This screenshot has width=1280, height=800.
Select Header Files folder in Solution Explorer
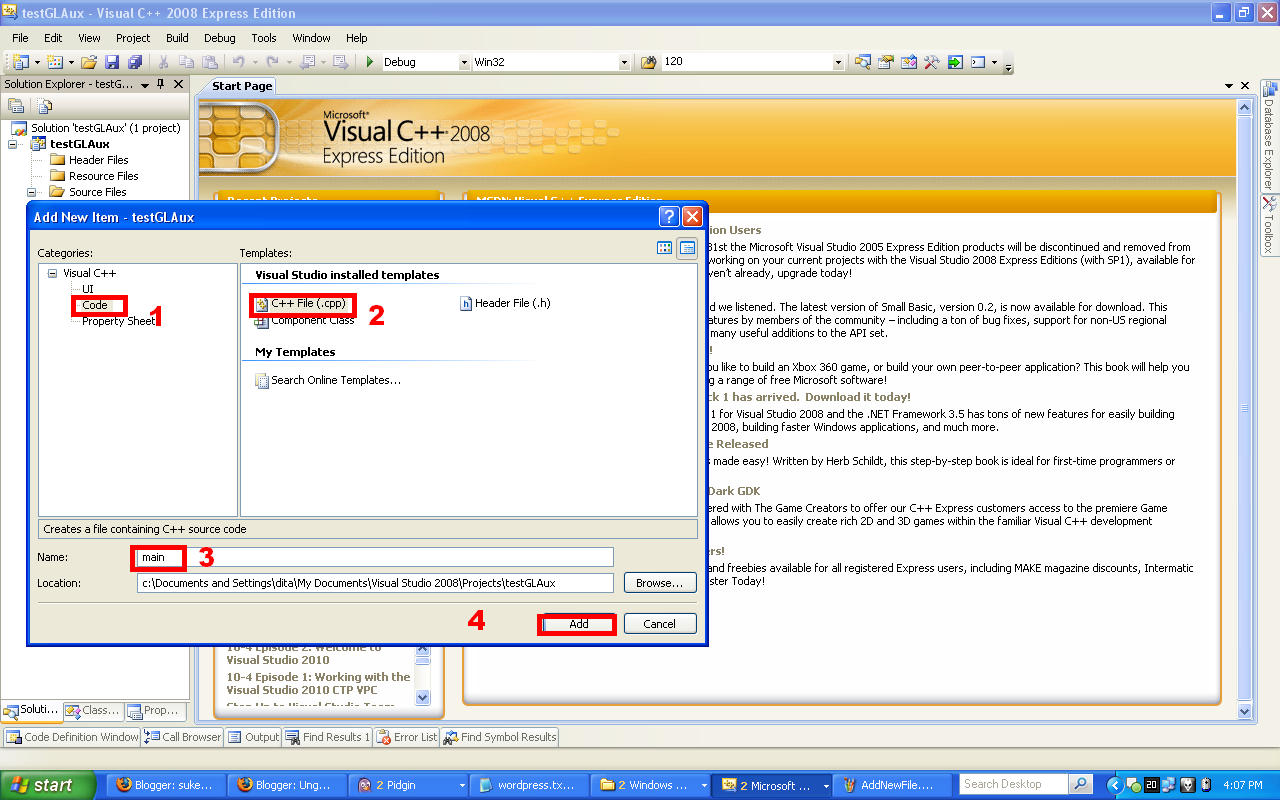coord(98,160)
